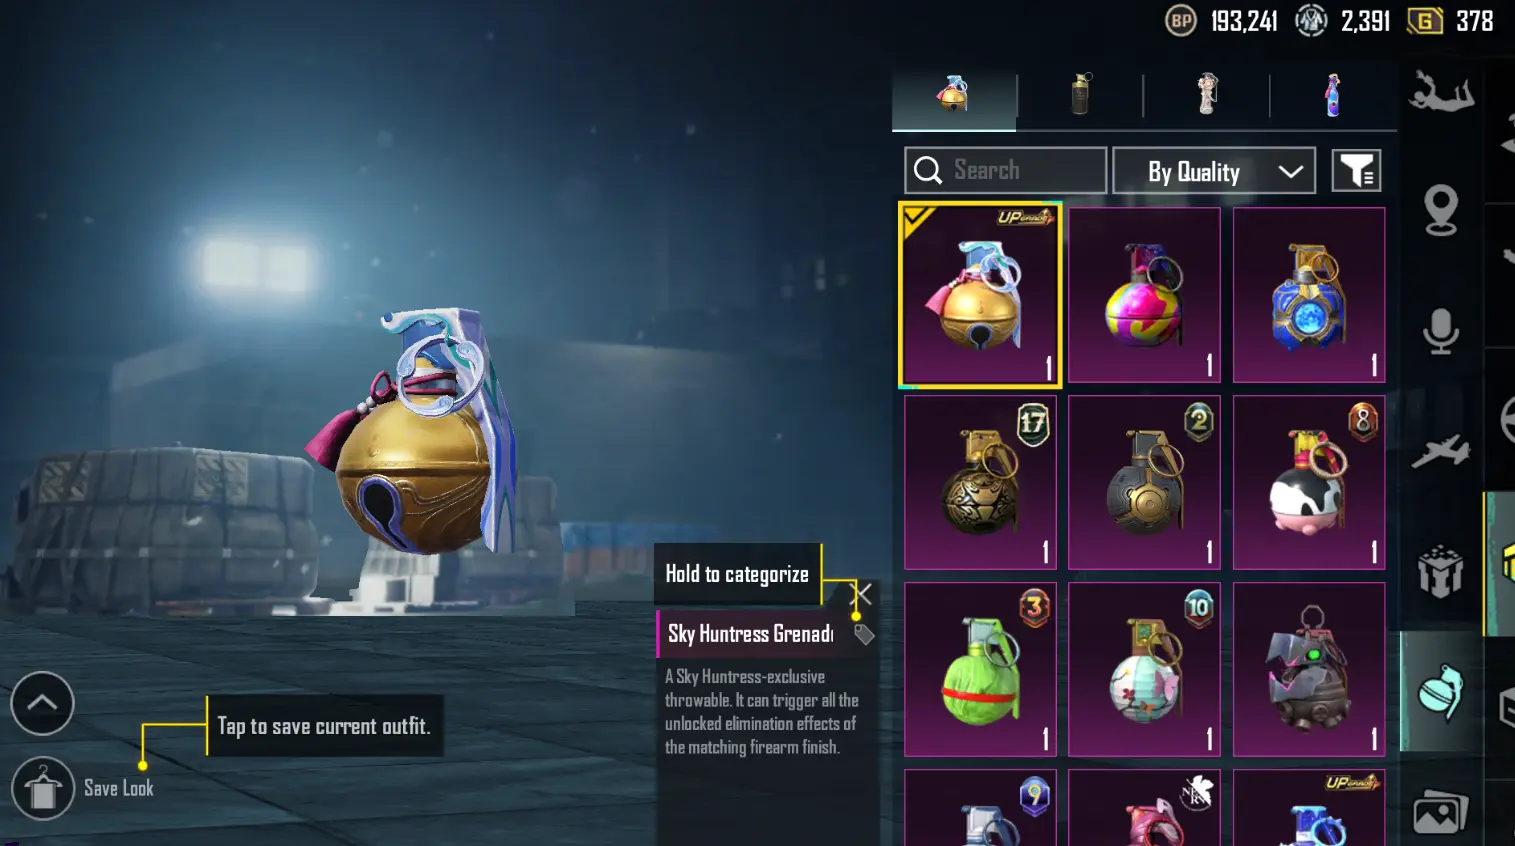Close the Hold to categorize tooltip
The image size is (1515, 846).
point(862,594)
